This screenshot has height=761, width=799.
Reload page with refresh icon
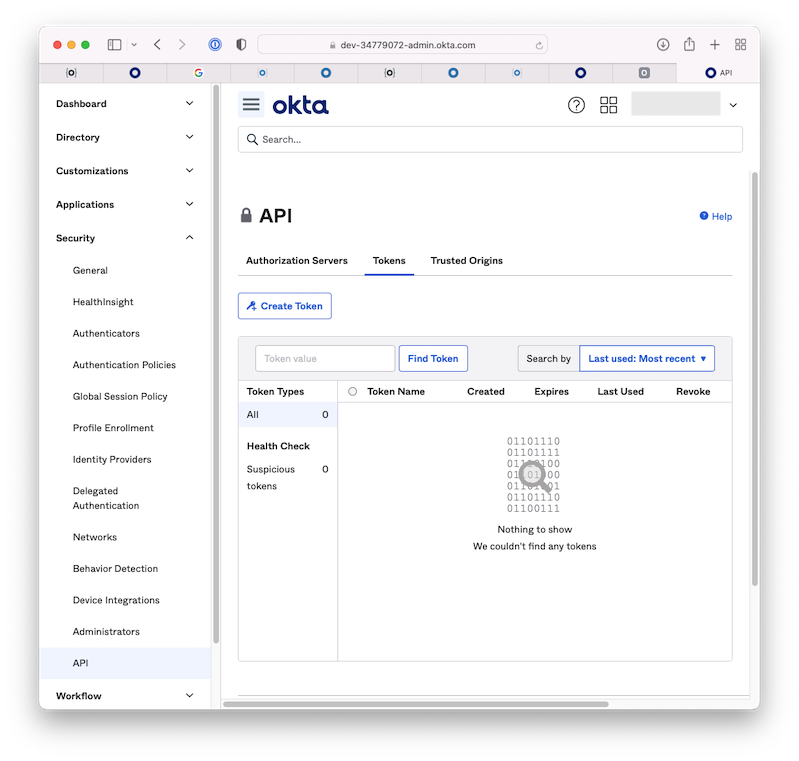[x=539, y=45]
